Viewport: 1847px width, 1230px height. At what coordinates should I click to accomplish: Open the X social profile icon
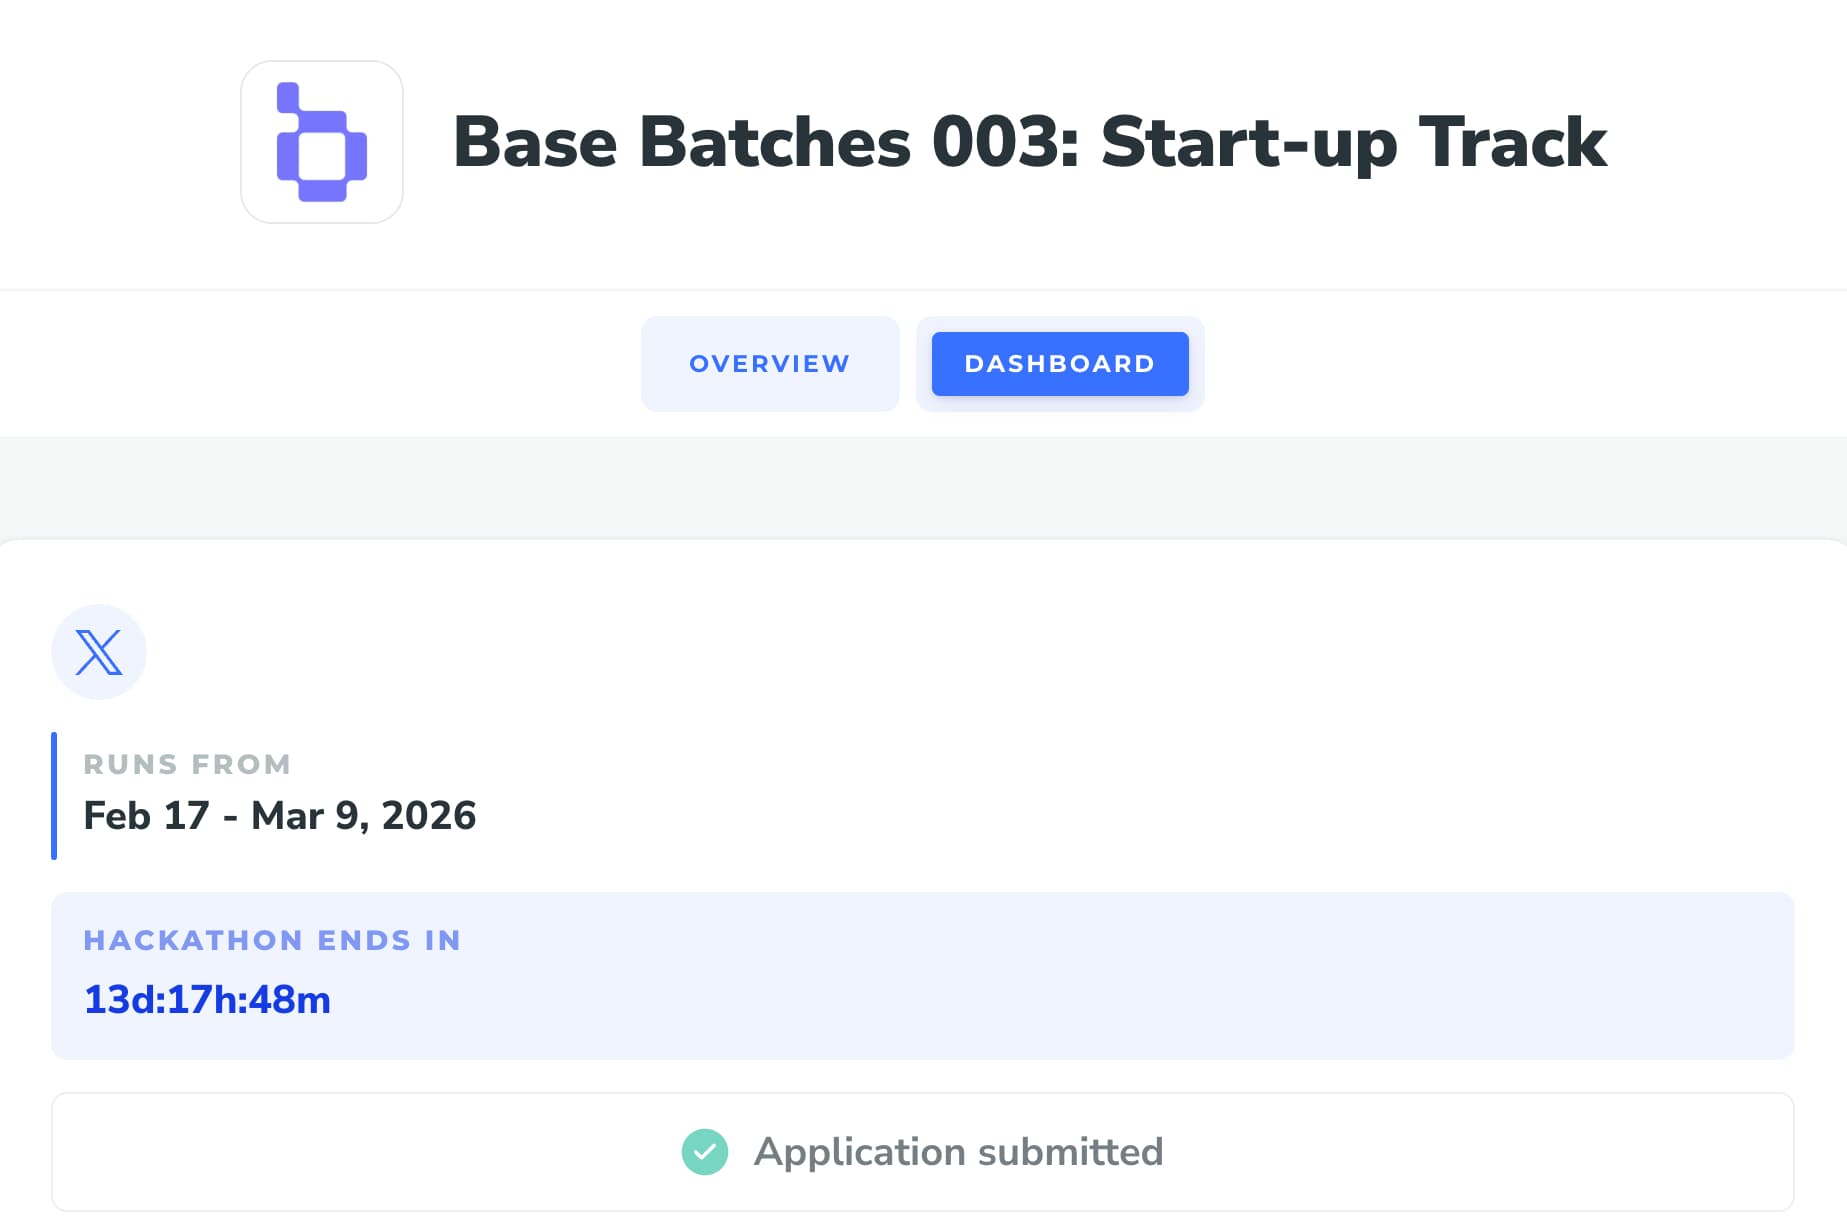click(99, 652)
